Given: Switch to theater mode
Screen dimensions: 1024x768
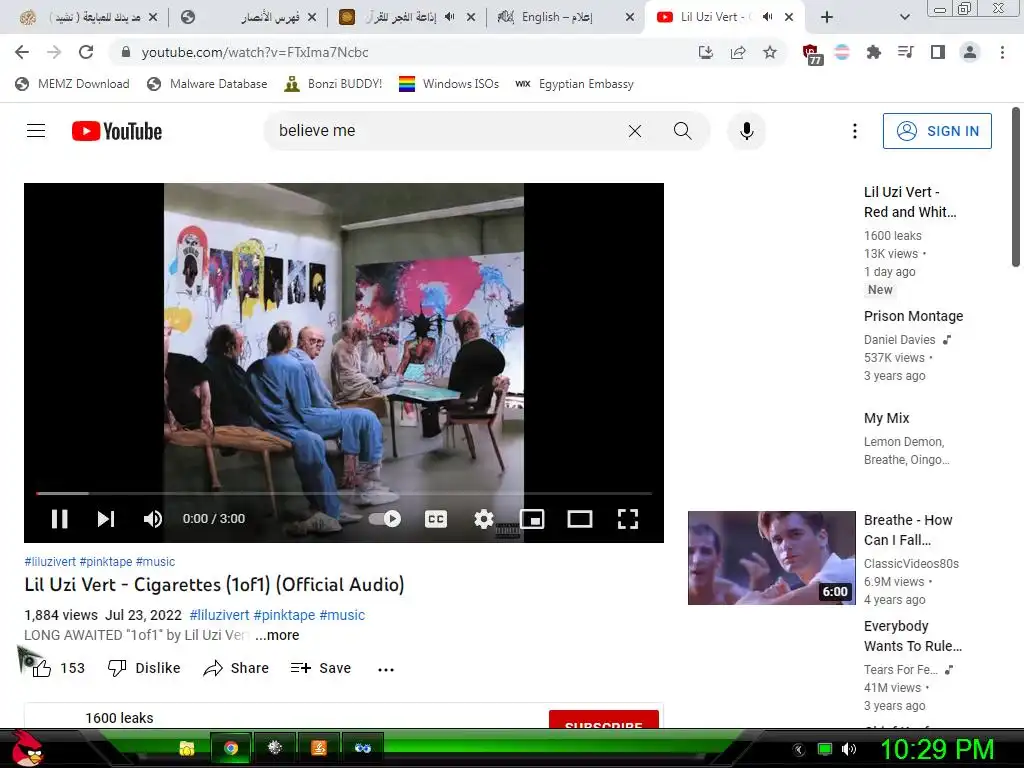Looking at the screenshot, I should tap(580, 519).
